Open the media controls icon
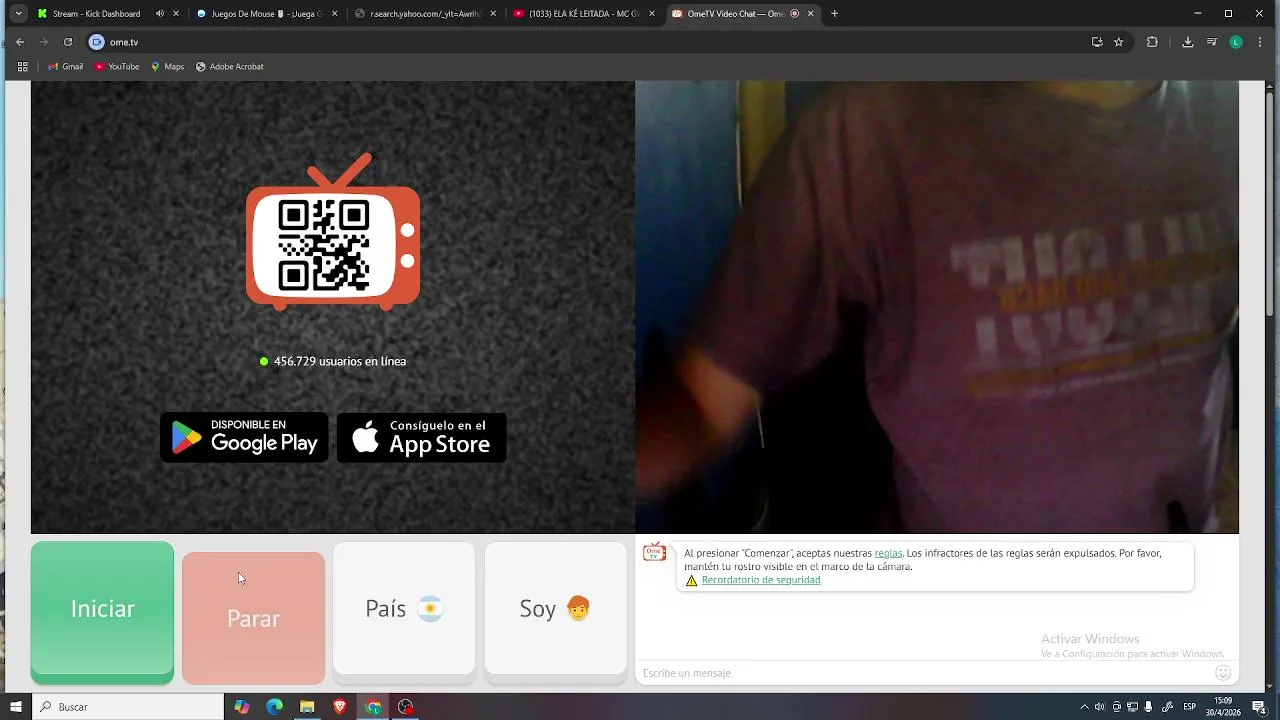The width and height of the screenshot is (1280, 720). pyautogui.click(x=1212, y=42)
